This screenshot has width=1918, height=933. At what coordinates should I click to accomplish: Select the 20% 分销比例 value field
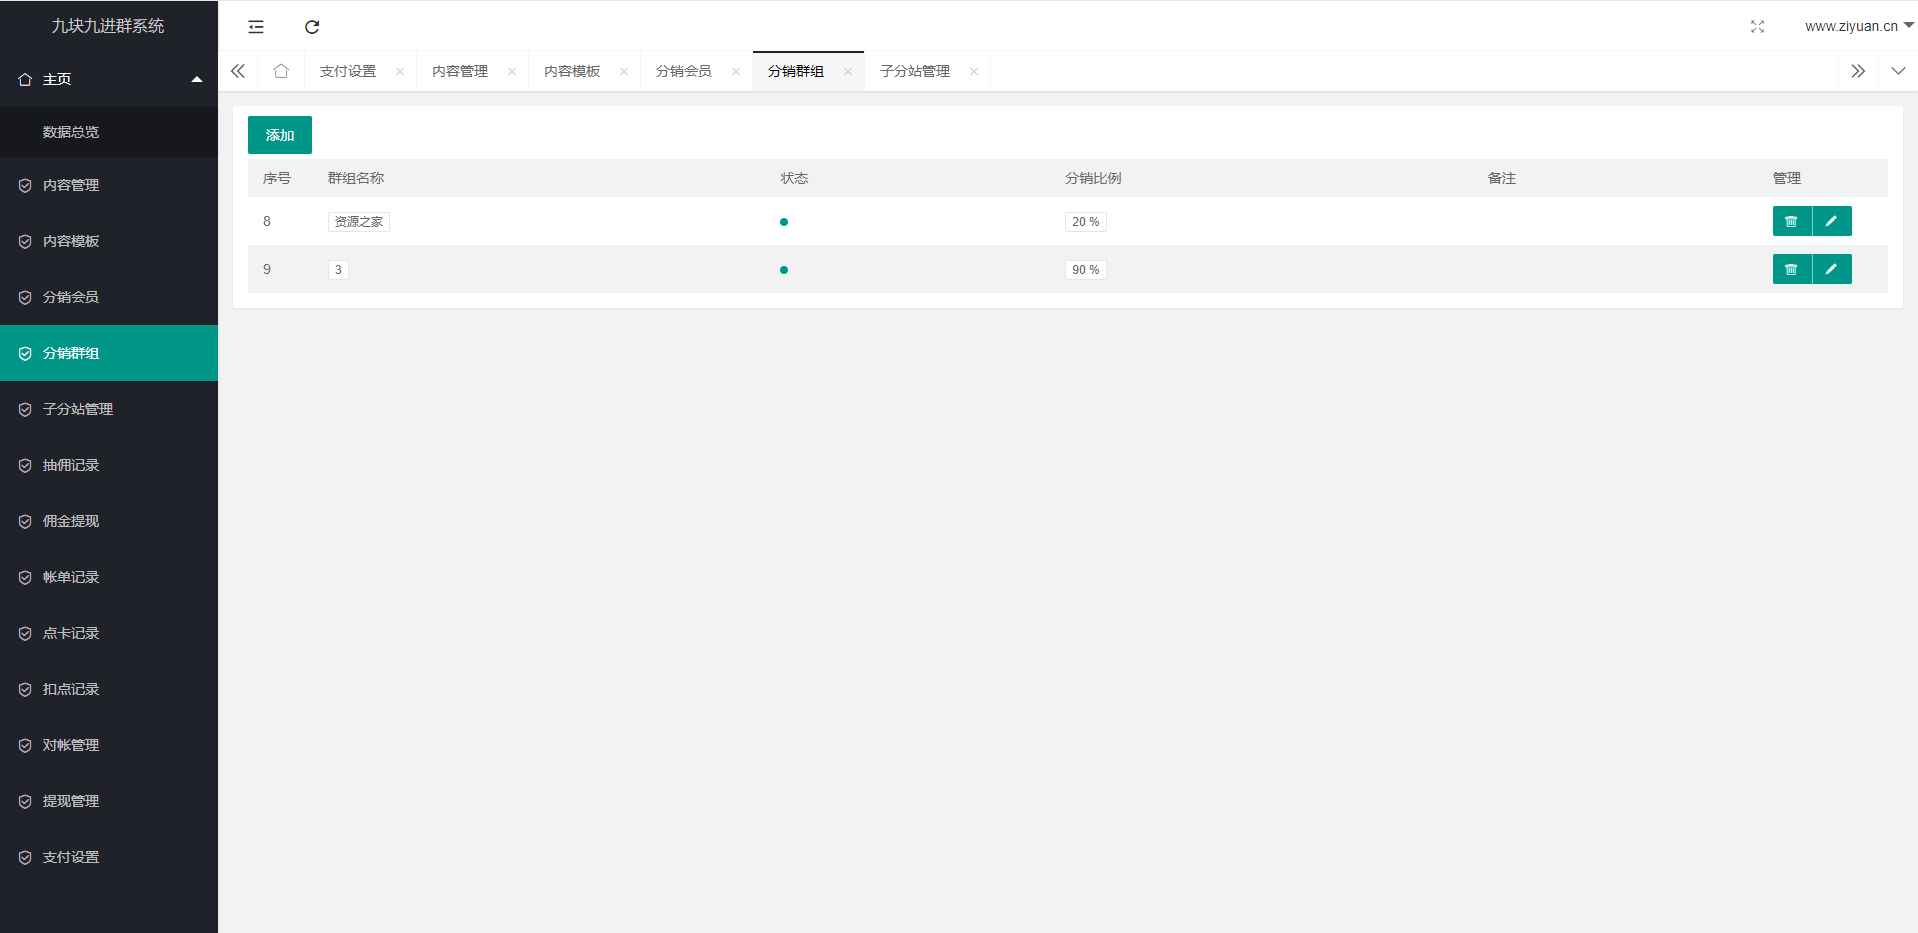[x=1084, y=221]
